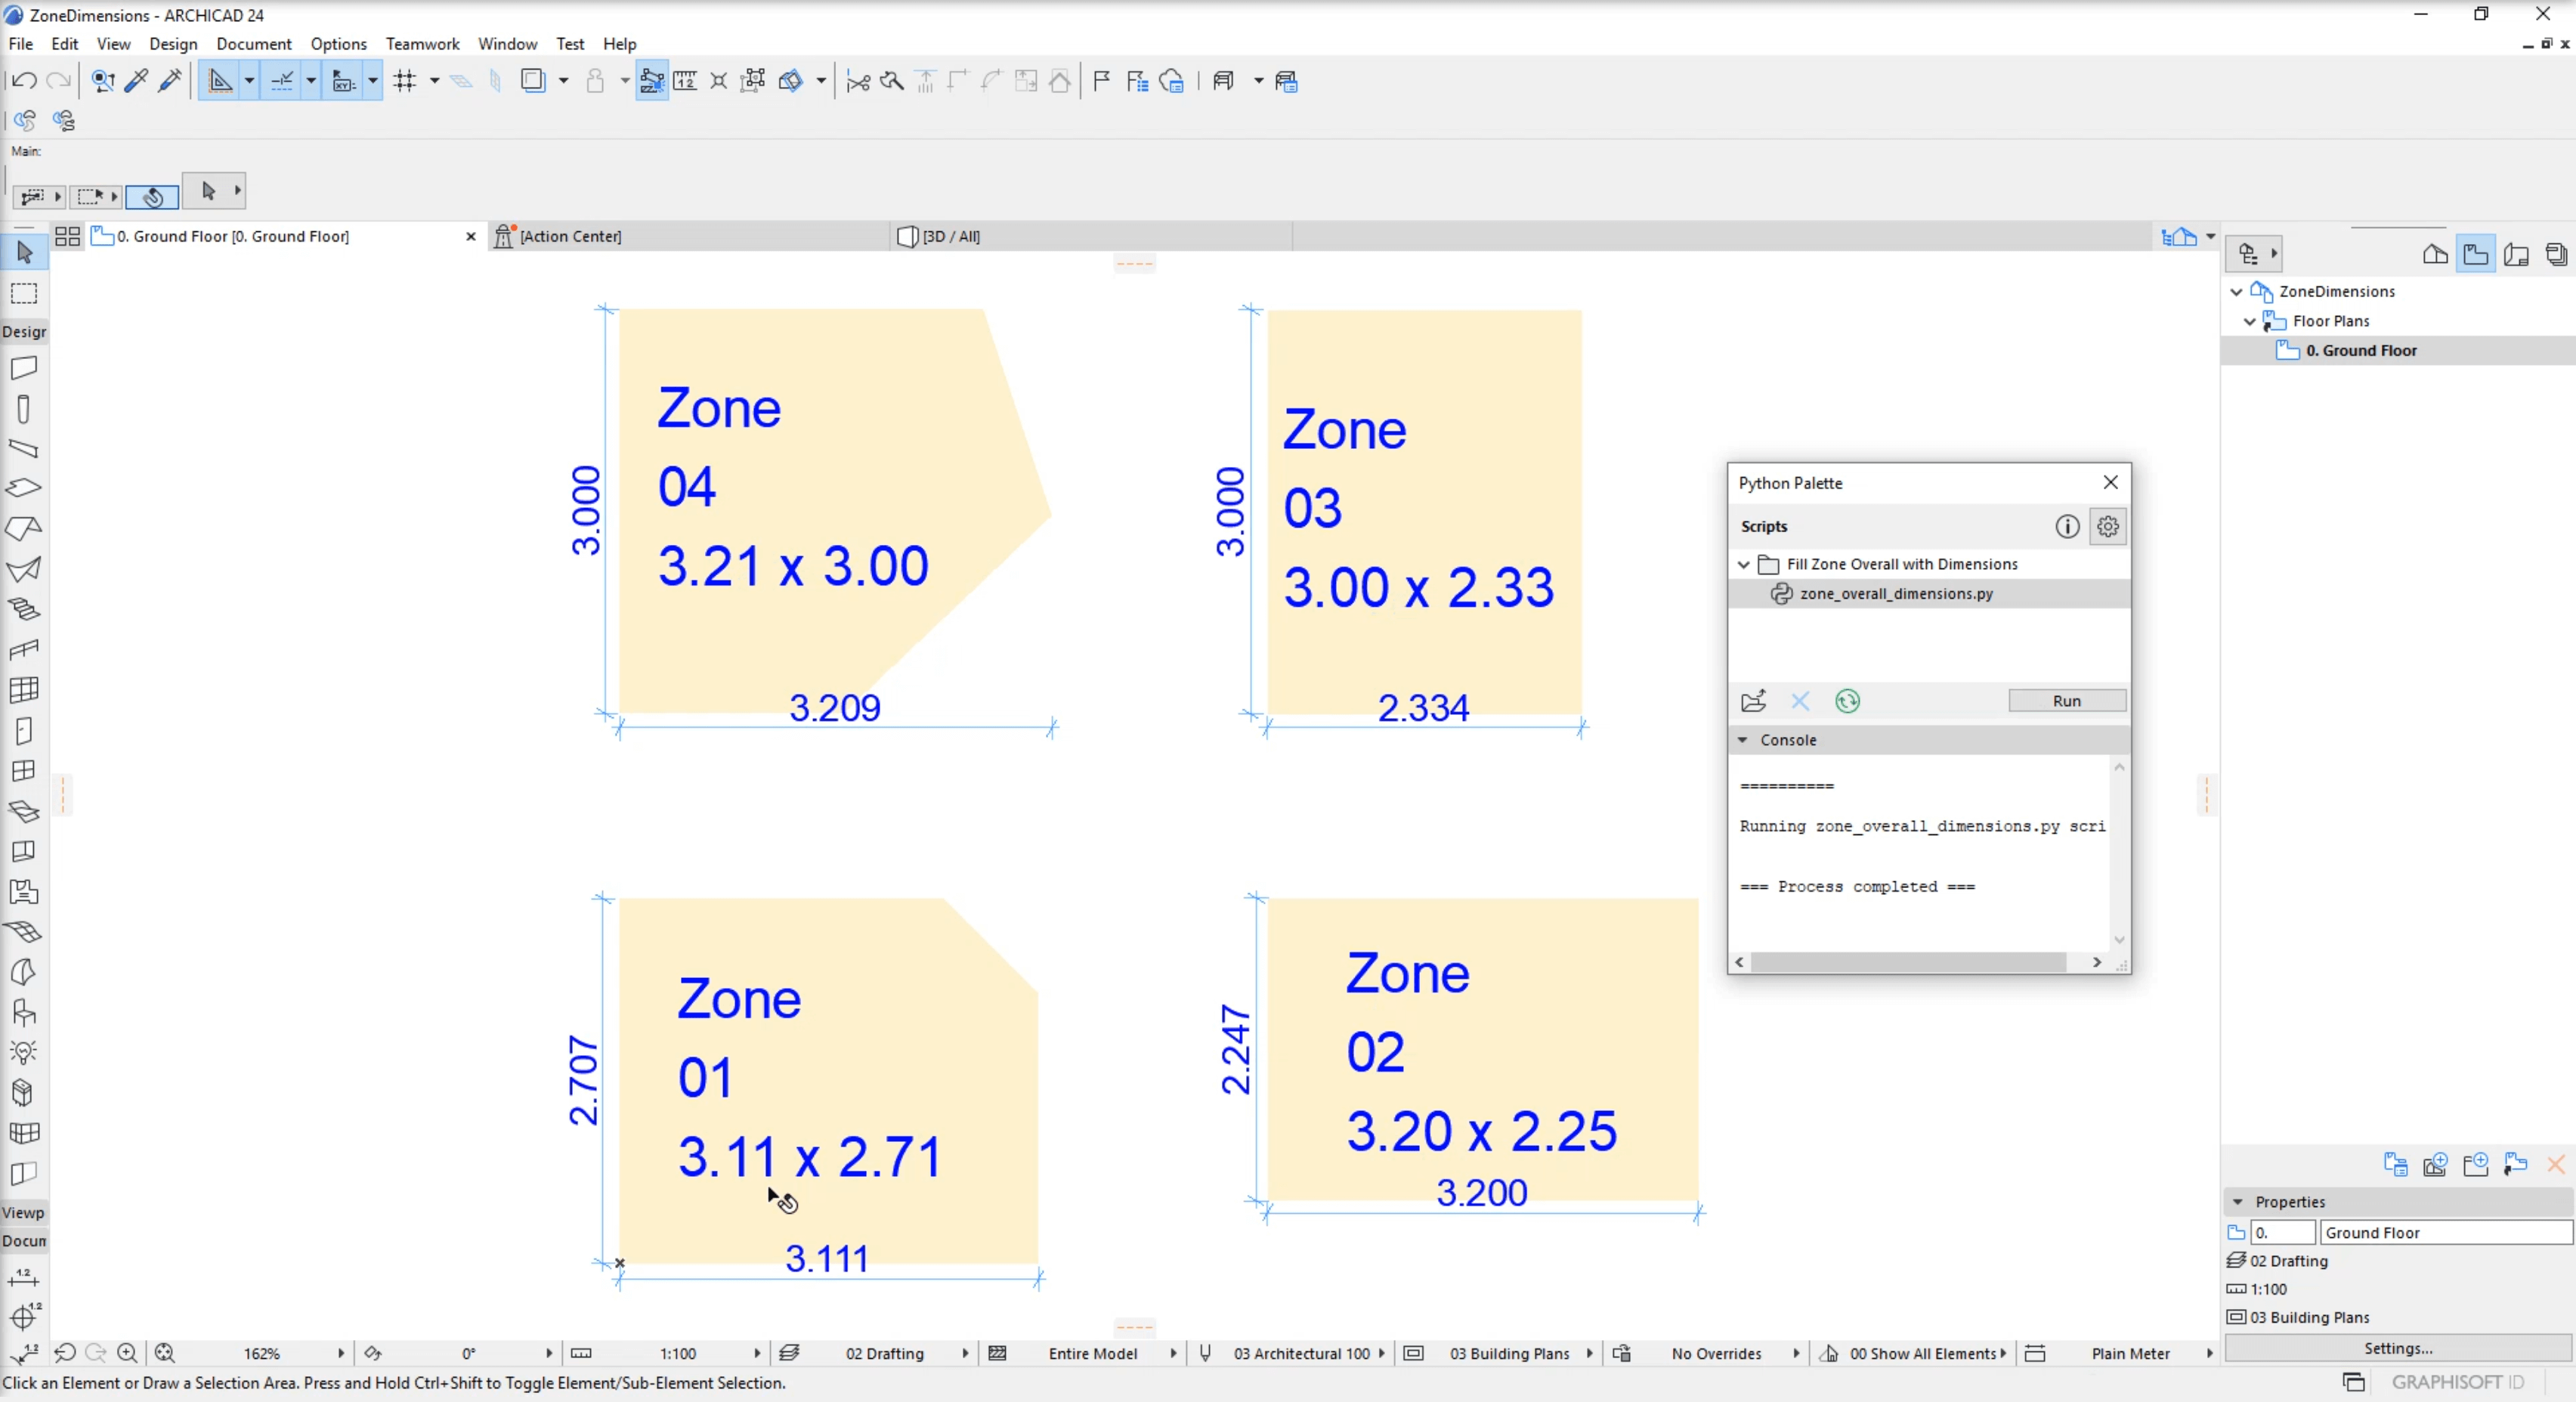Screen dimensions: 2576x1402
Task: Toggle the snap guides toolbar button
Action: [282, 81]
